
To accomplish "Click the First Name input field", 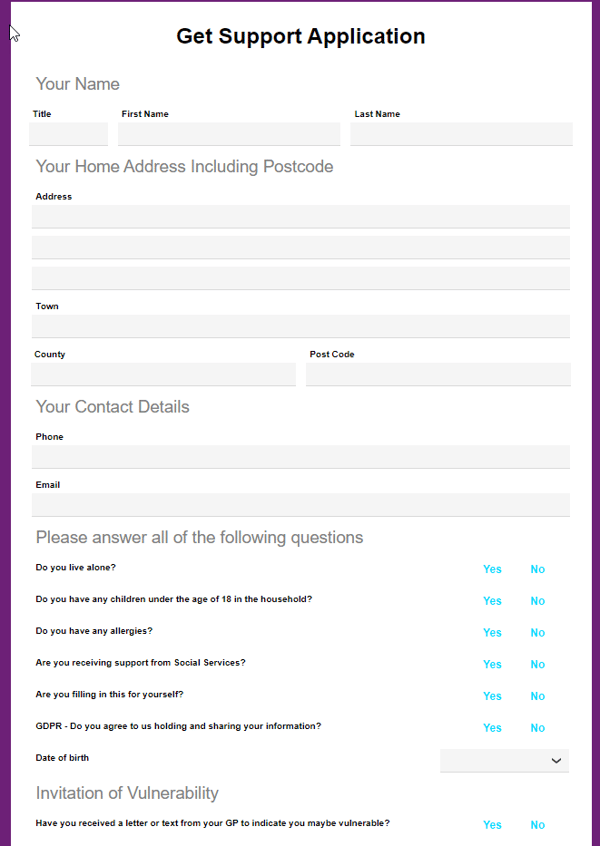I will tap(229, 133).
